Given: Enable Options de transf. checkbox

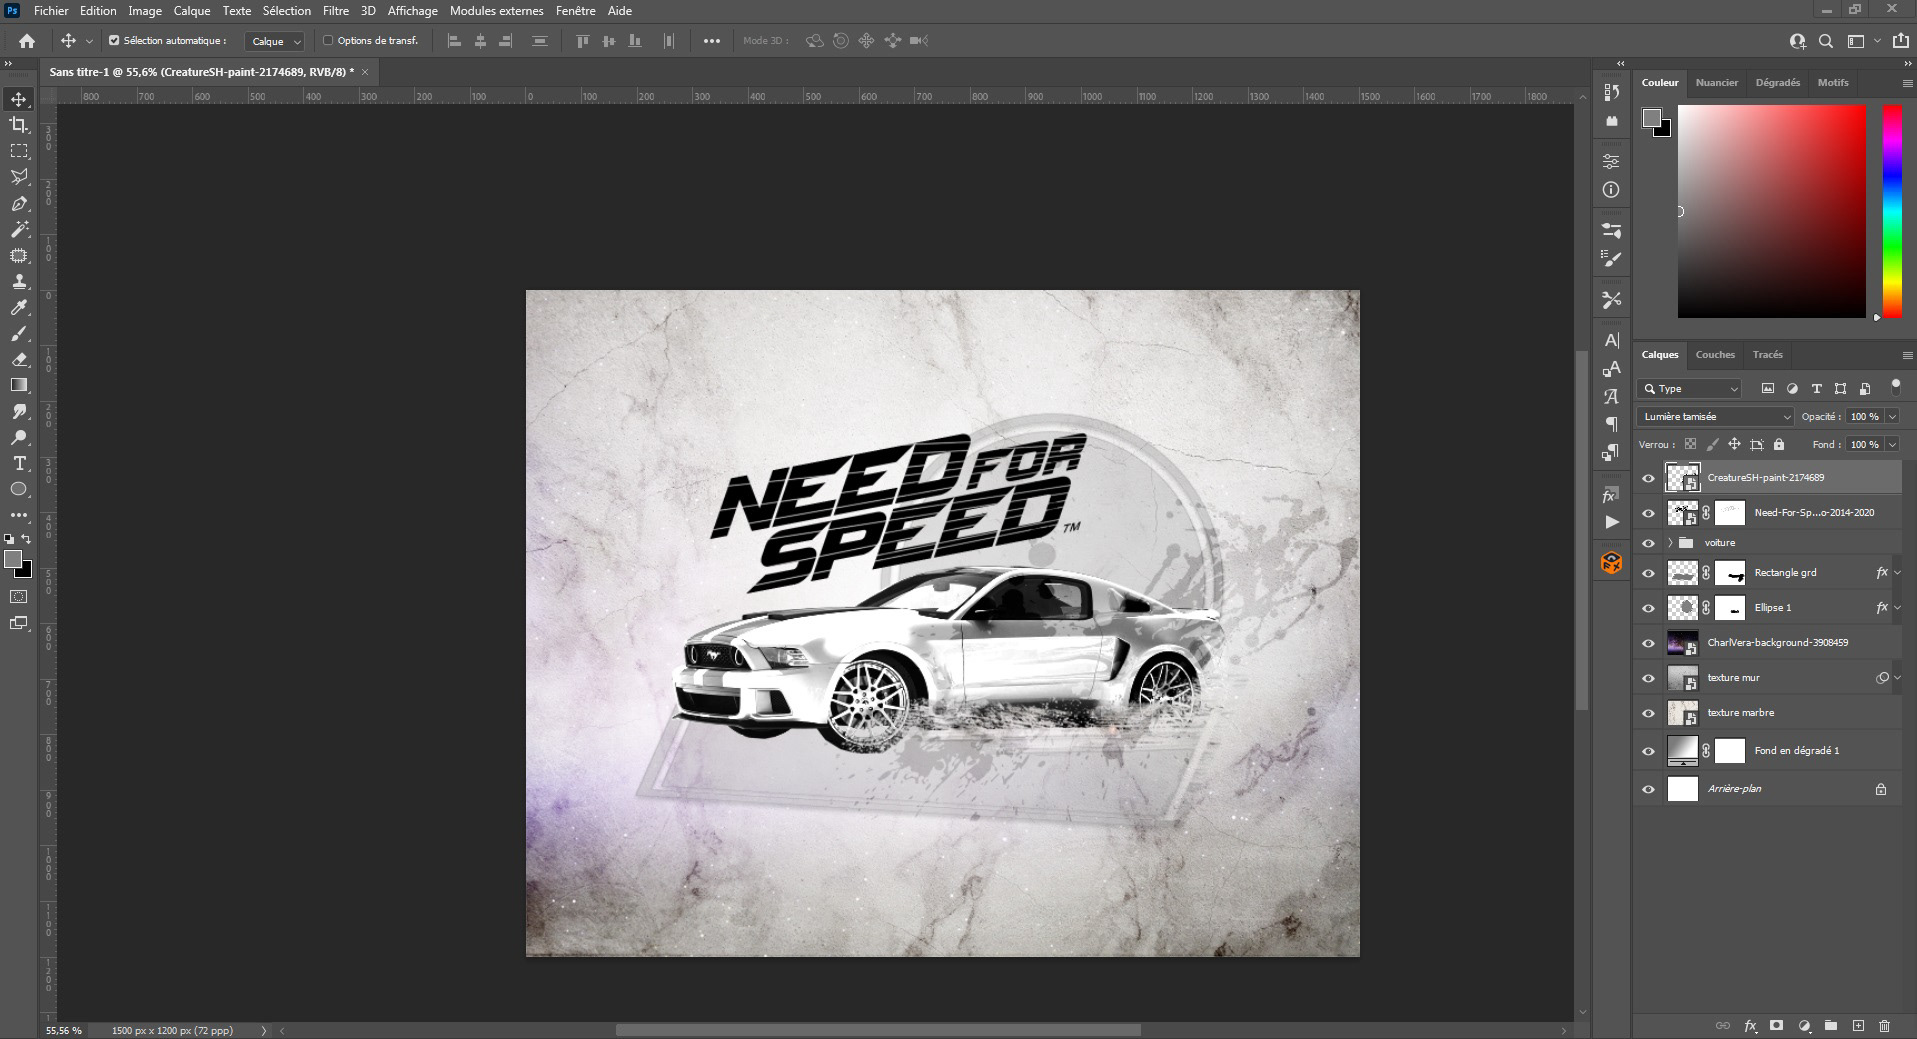Looking at the screenshot, I should point(328,41).
